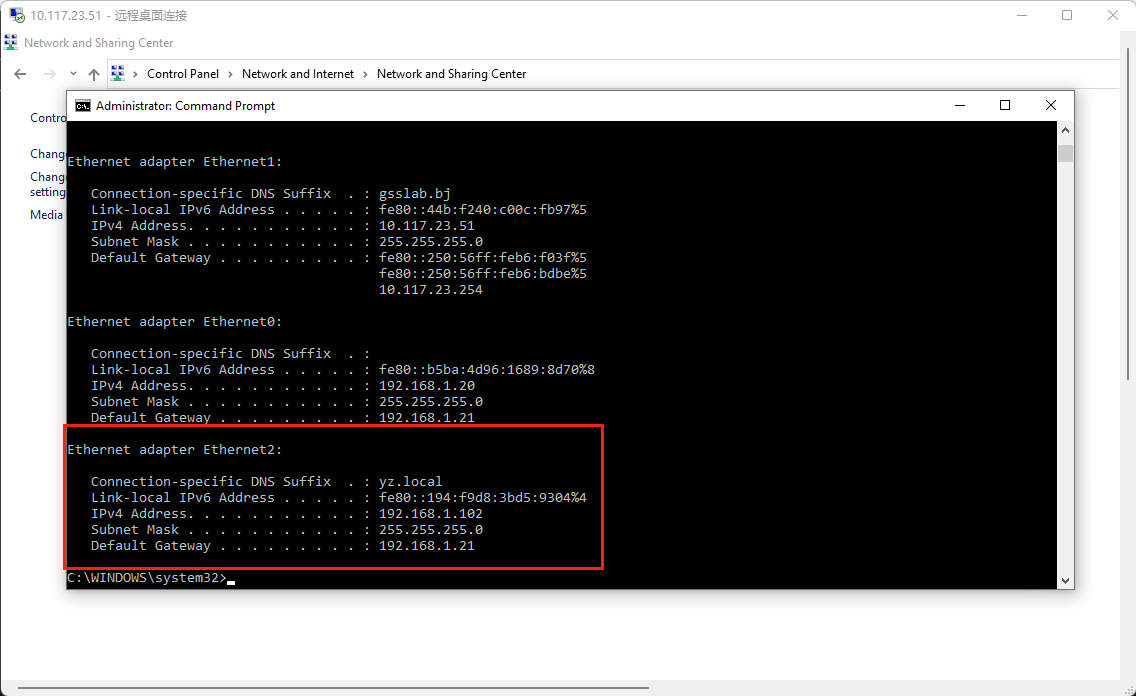Image resolution: width=1136 pixels, height=696 pixels.
Task: Expand chevron after Control Panel breadcrumb
Action: pyautogui.click(x=230, y=74)
